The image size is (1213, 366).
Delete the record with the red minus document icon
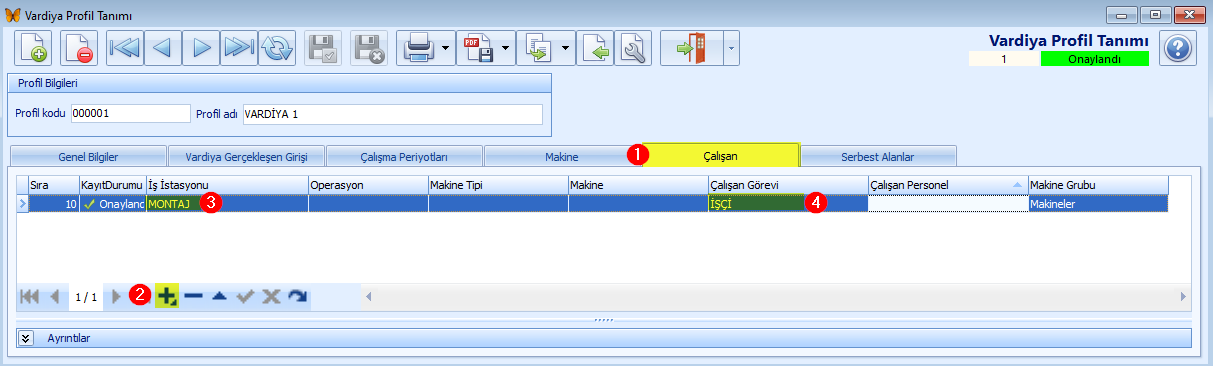tap(78, 48)
